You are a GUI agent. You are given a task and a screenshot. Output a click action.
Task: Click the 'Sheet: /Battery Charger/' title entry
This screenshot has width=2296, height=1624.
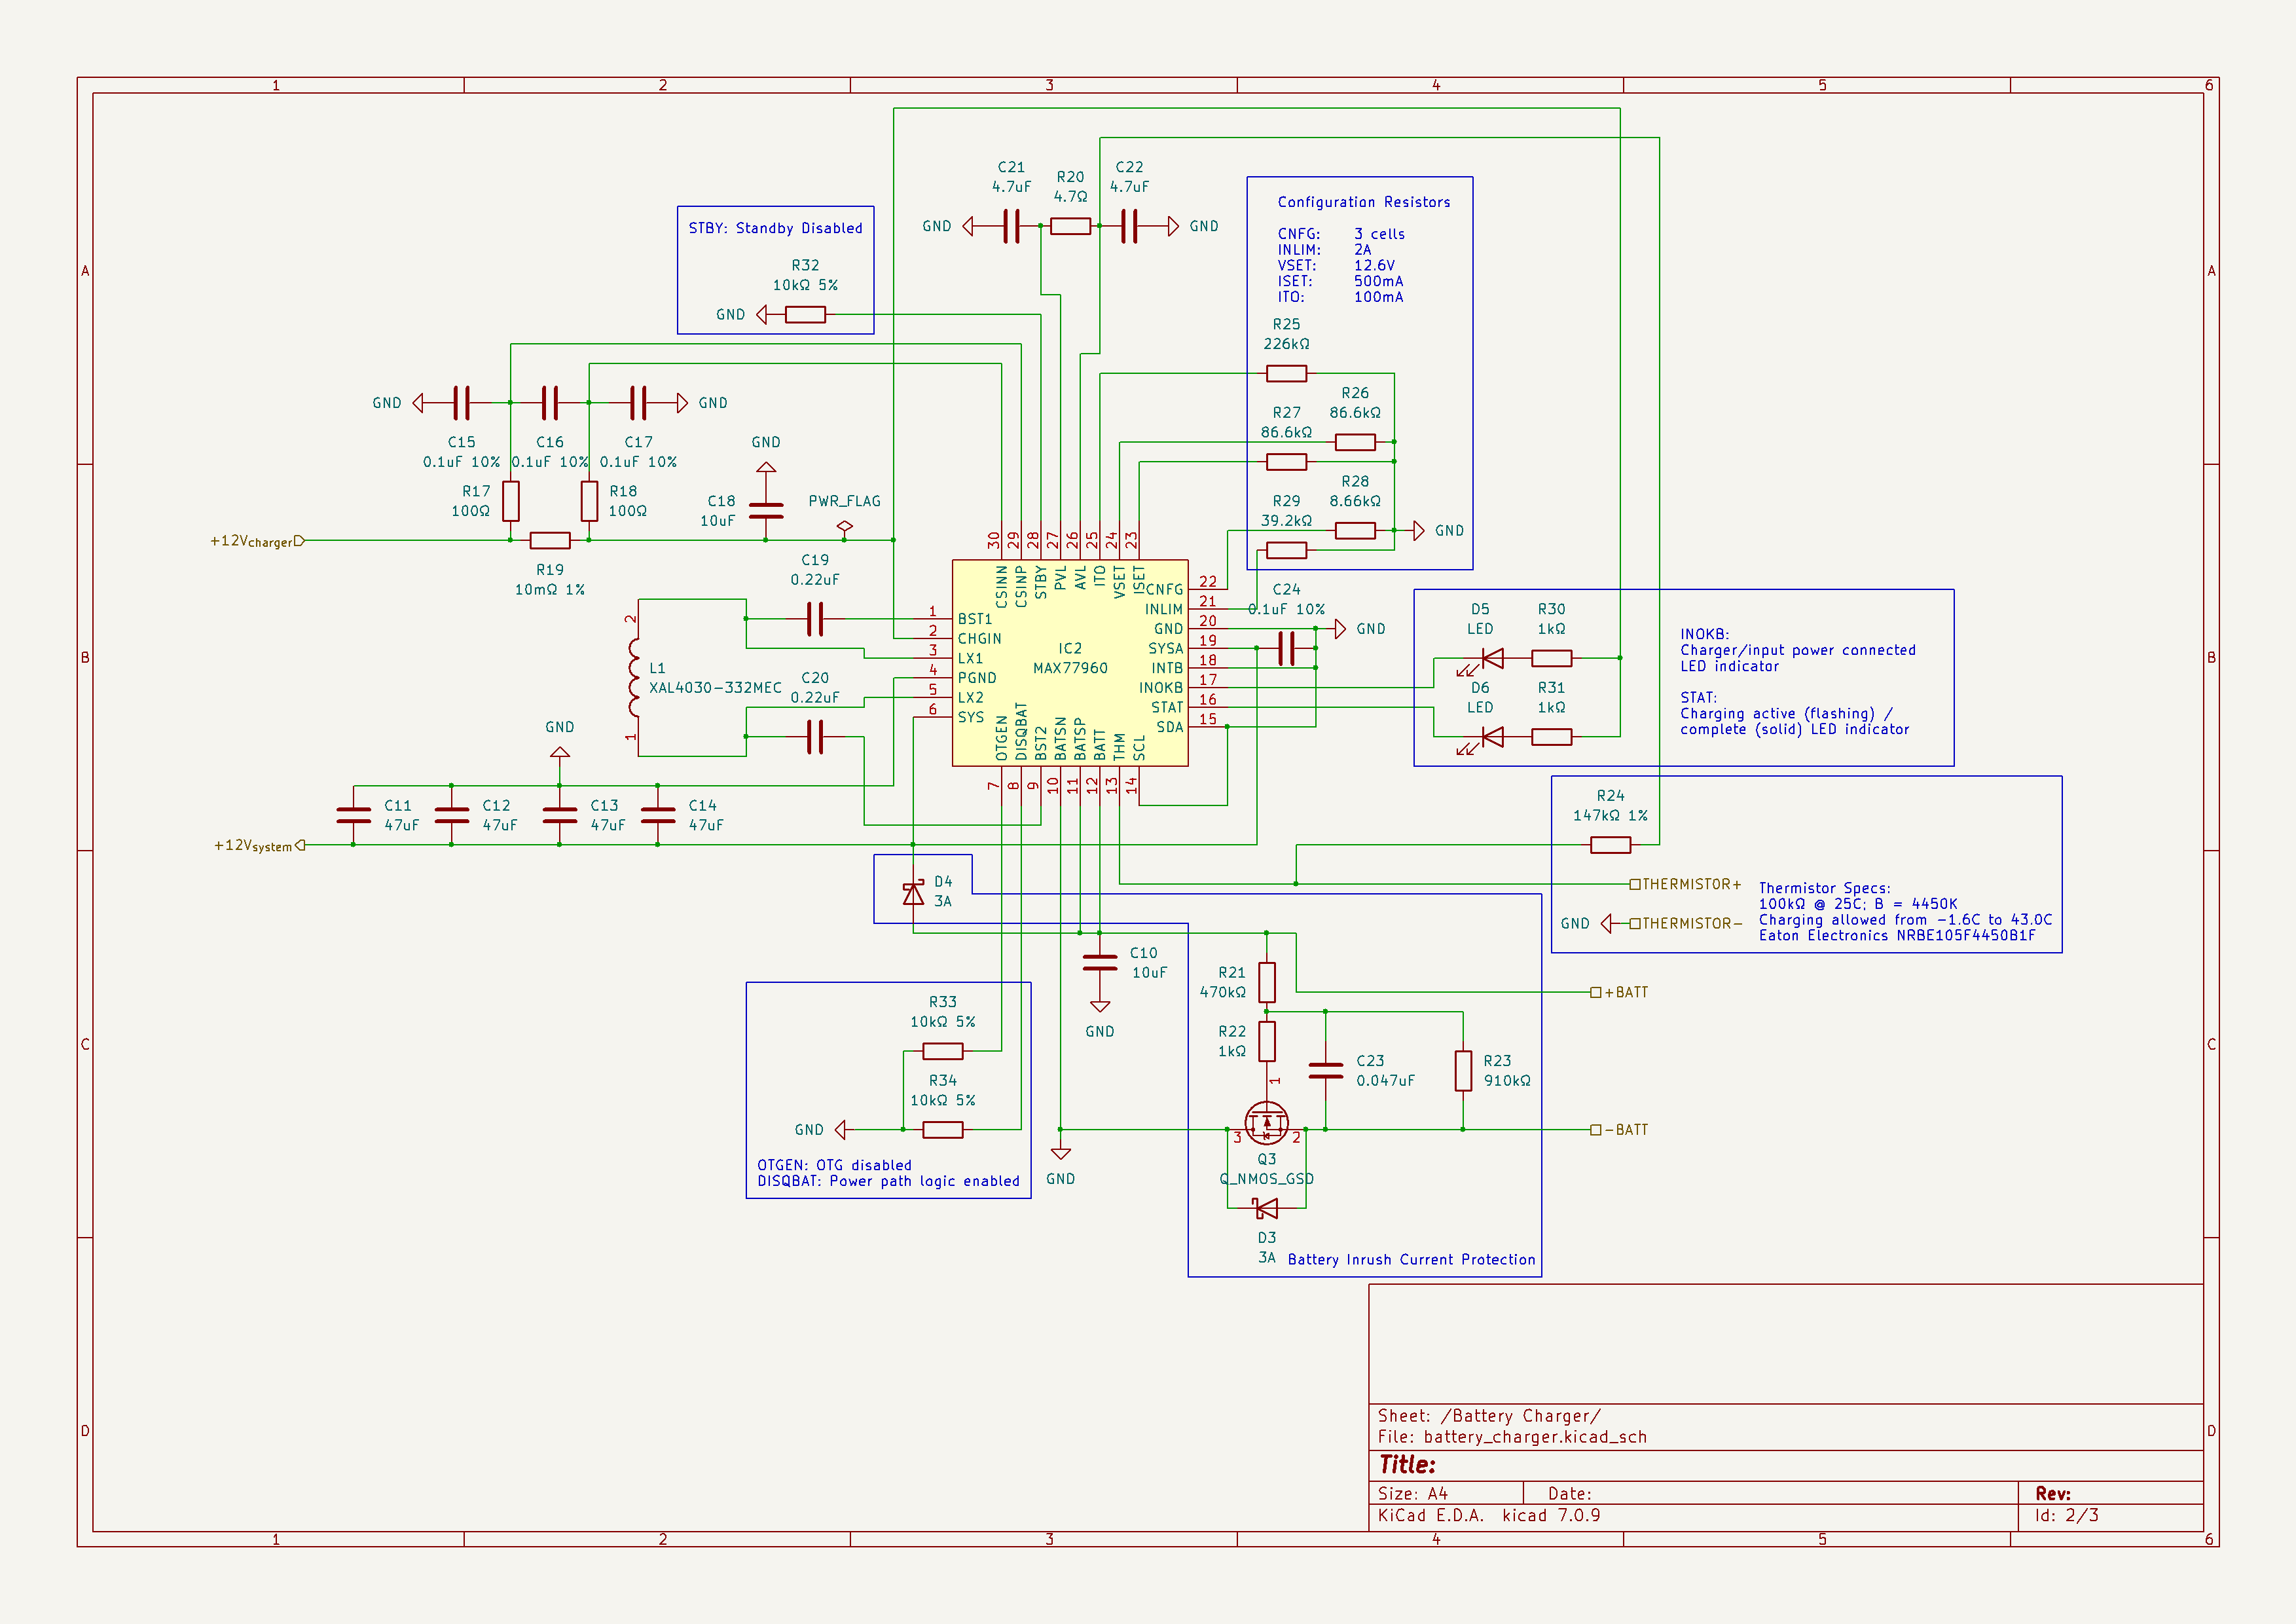point(1489,1416)
